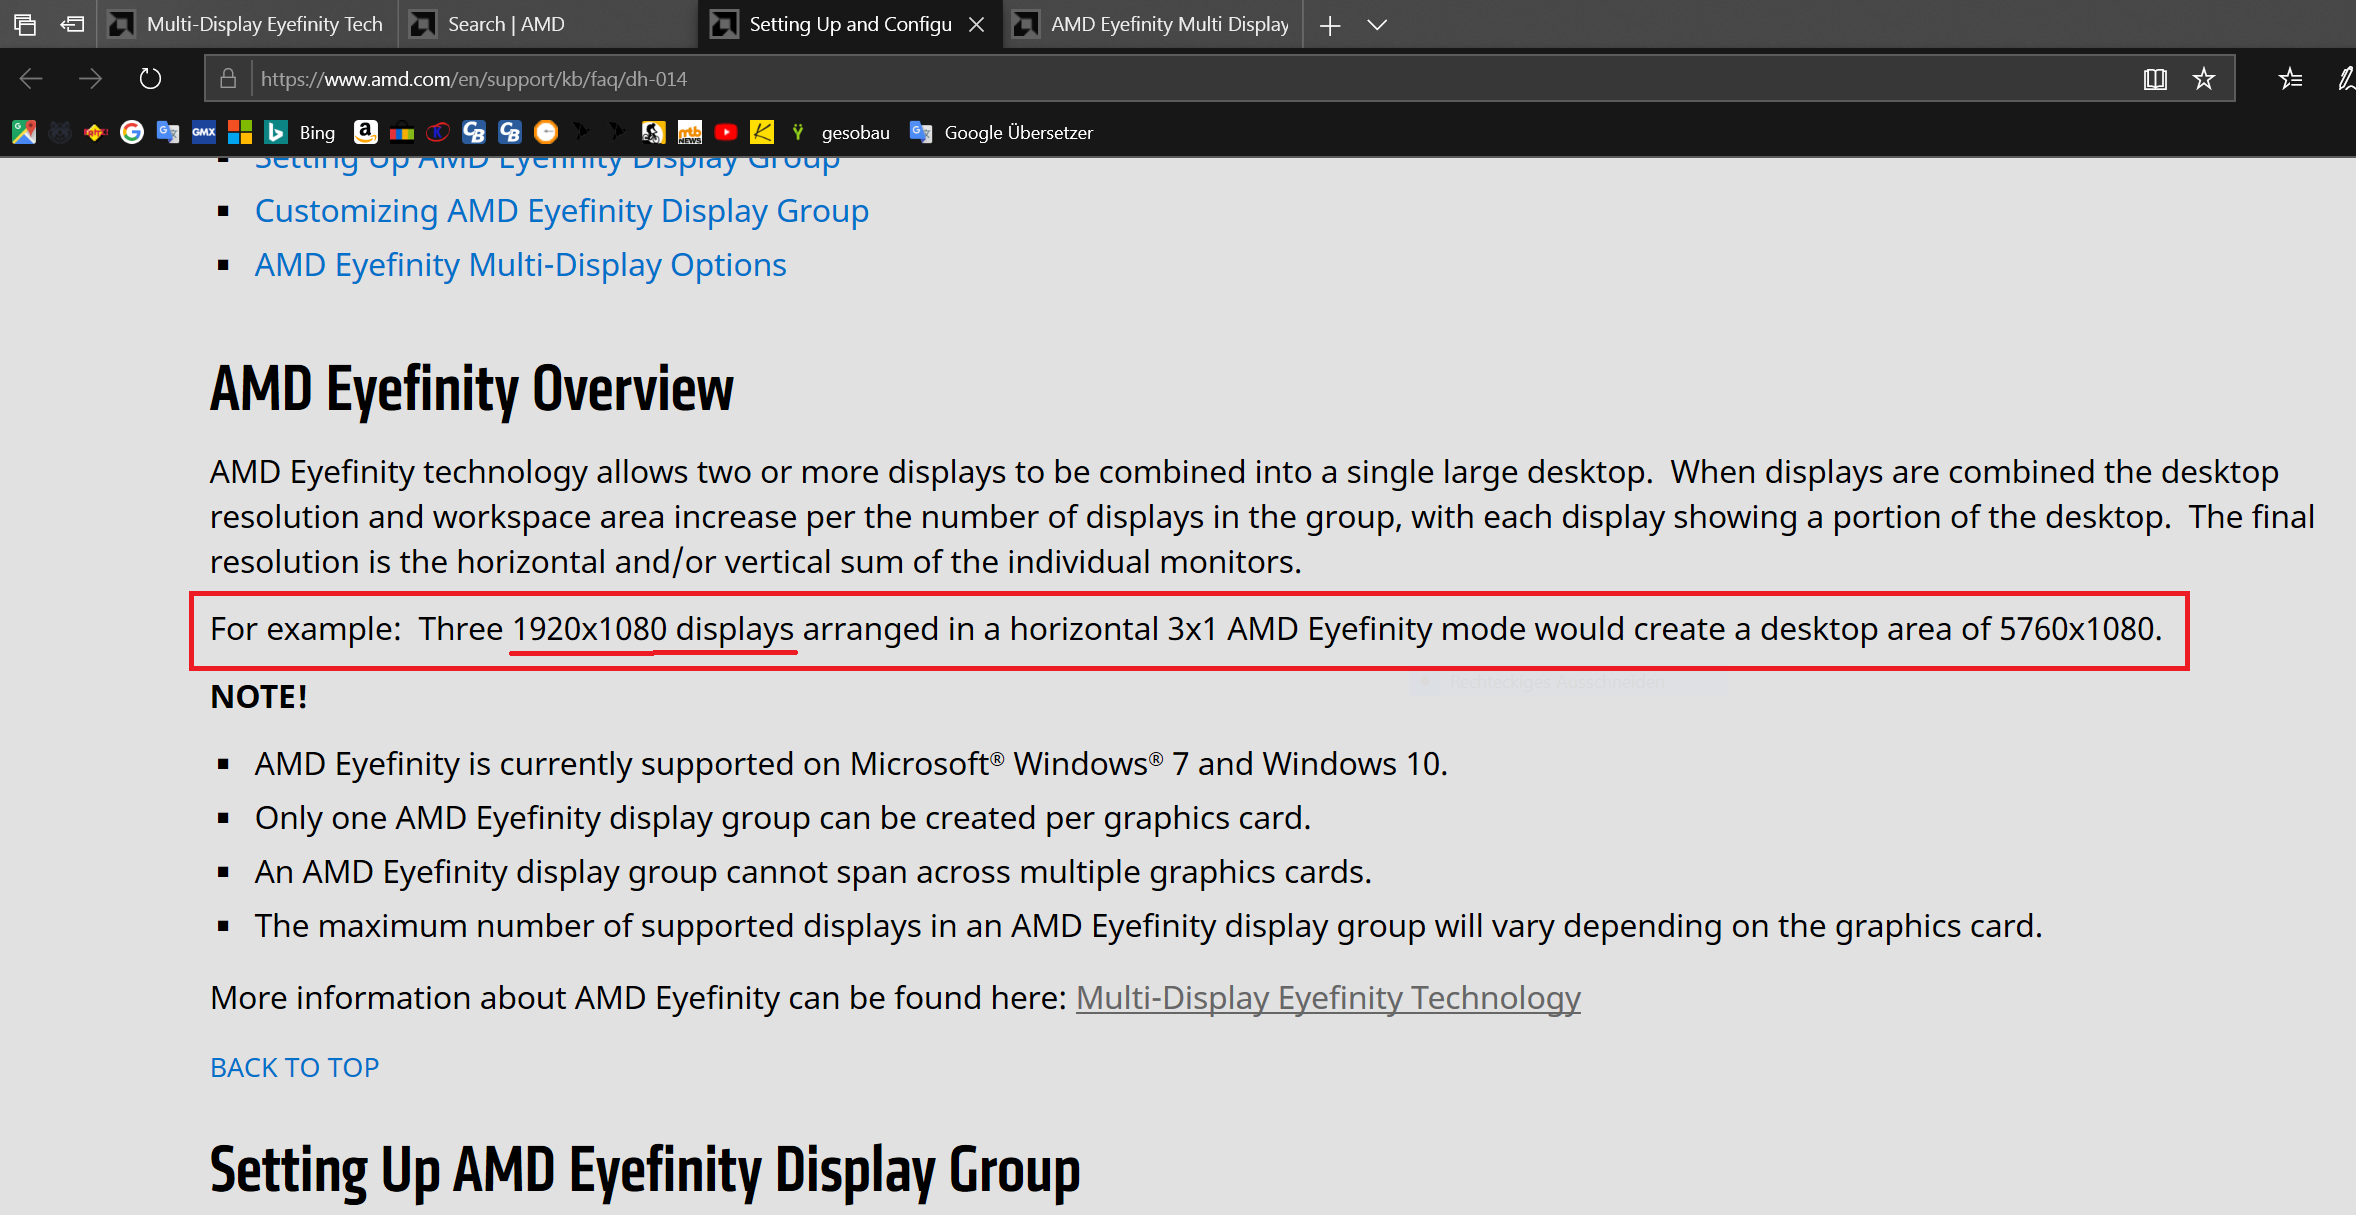The image size is (2356, 1215).
Task: Show the tabs you've set aside
Action: pyautogui.click(x=25, y=24)
